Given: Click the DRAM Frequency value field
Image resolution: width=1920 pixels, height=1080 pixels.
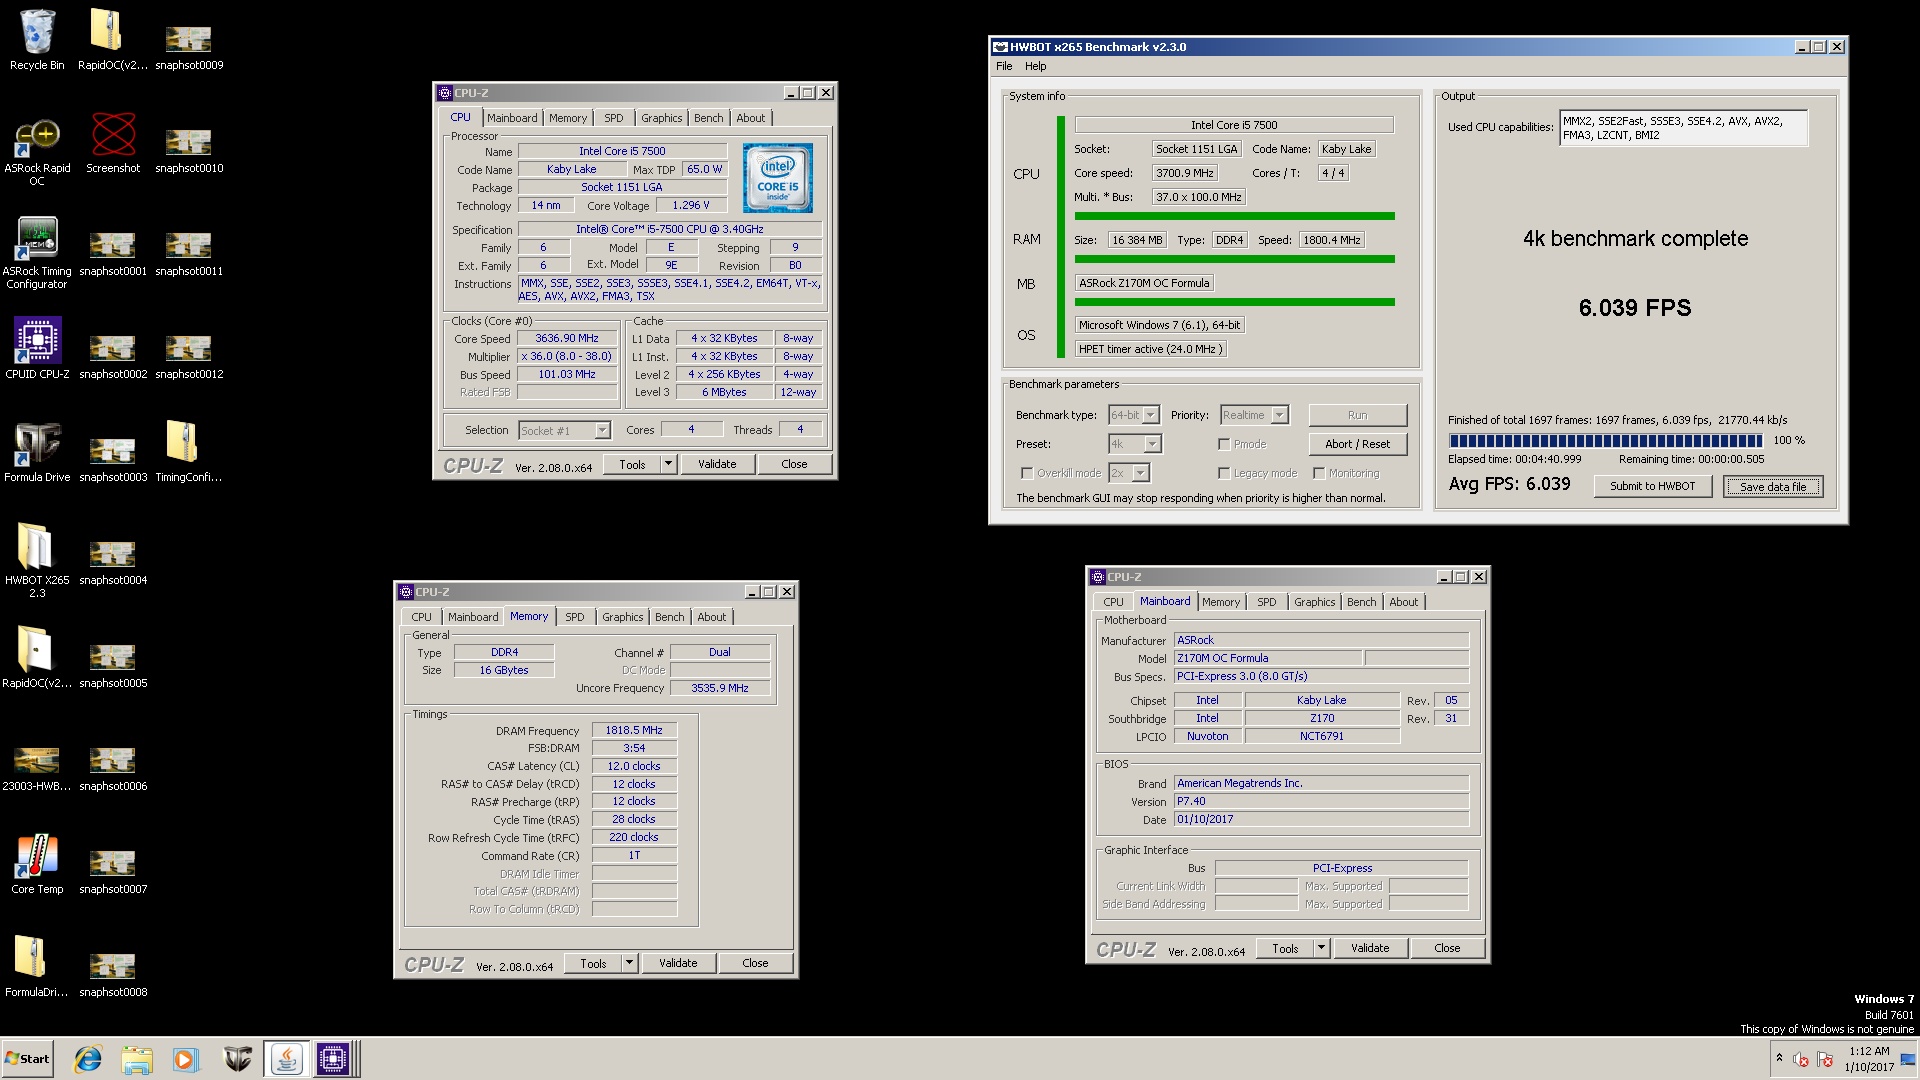Looking at the screenshot, I should pyautogui.click(x=634, y=730).
